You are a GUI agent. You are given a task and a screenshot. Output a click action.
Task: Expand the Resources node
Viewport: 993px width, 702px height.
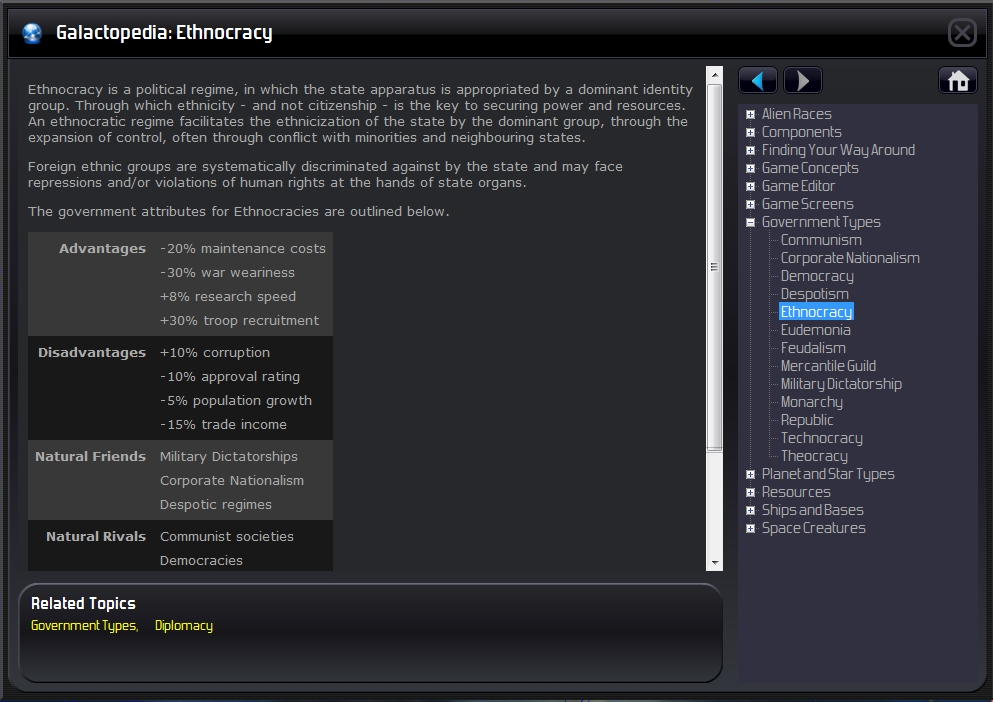(x=750, y=492)
